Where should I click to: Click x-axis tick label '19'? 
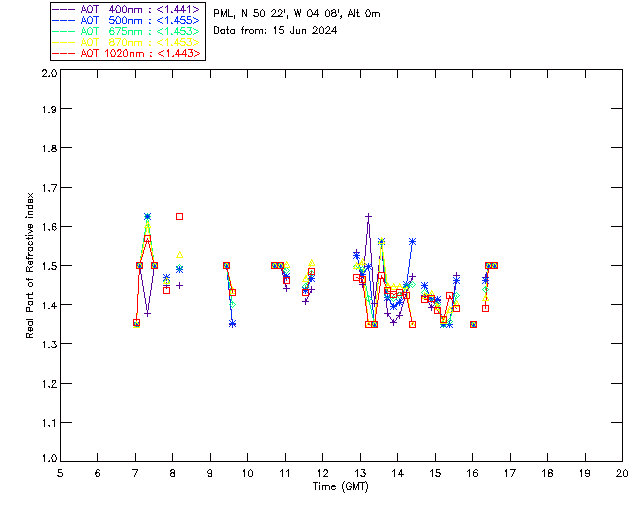click(585, 473)
